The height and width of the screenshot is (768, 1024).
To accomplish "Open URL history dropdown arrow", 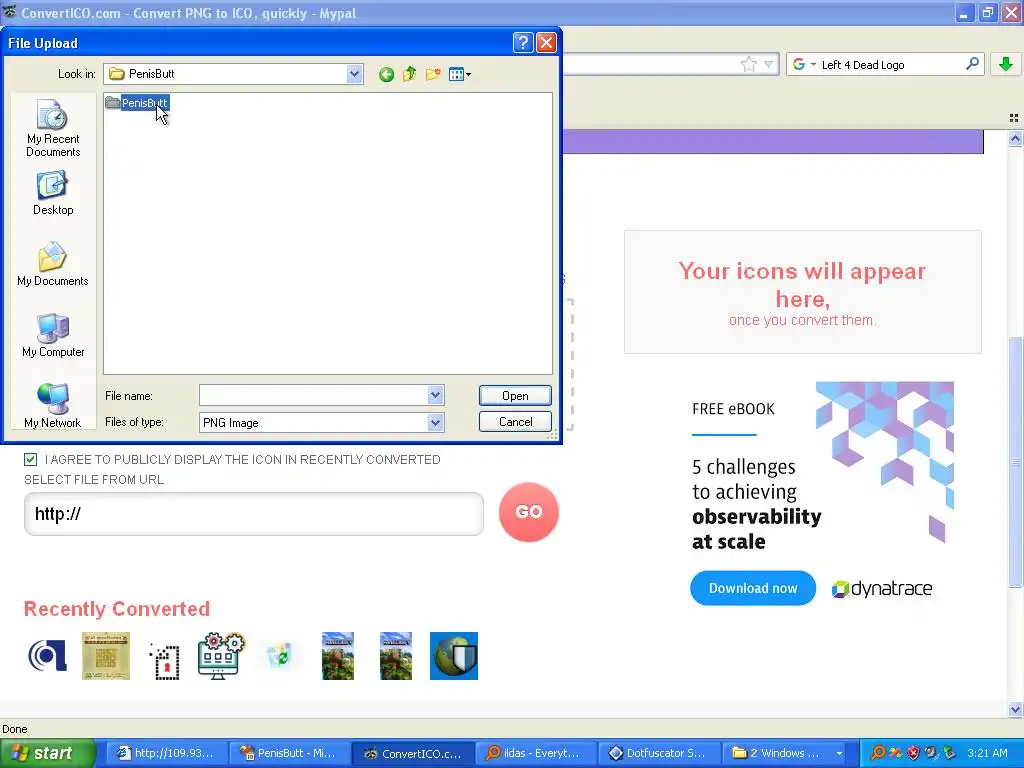I will tap(769, 64).
